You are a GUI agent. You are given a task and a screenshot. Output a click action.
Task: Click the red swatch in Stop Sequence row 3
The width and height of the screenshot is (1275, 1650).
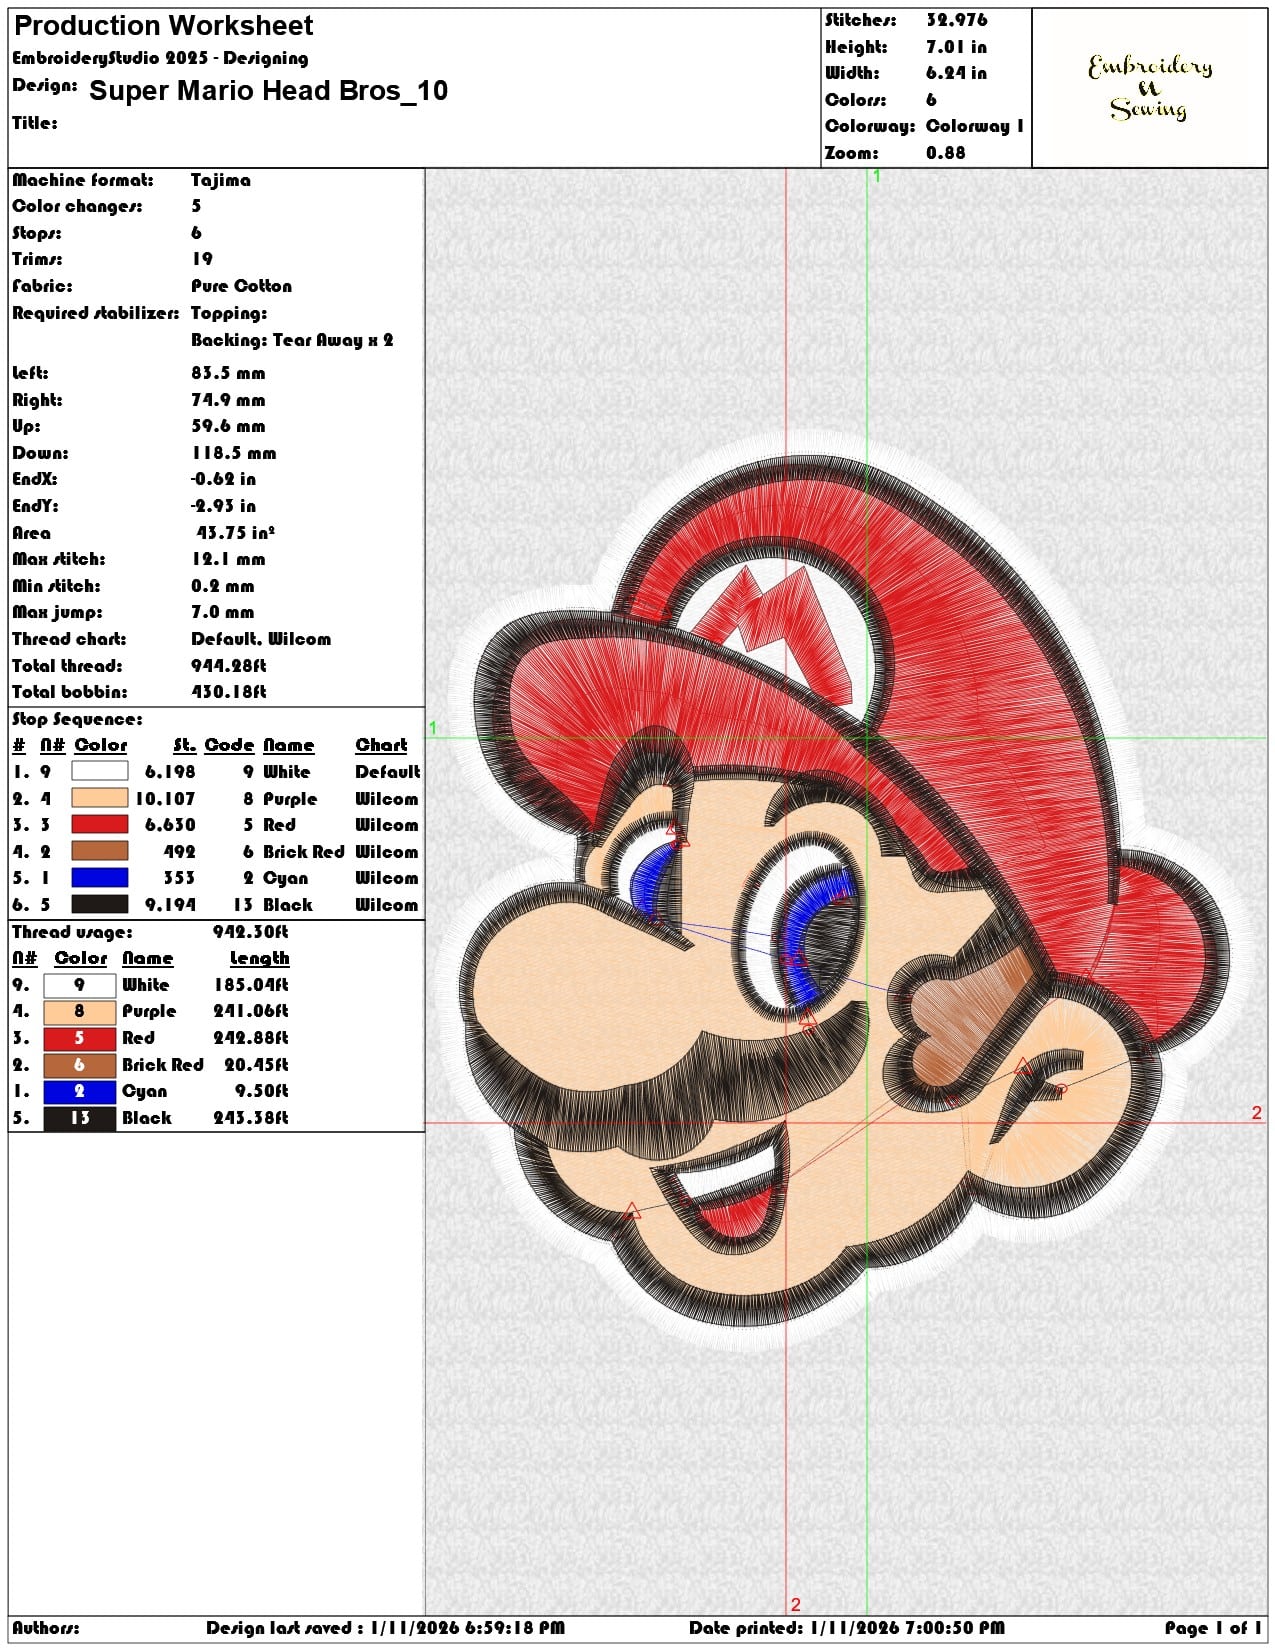coord(100,824)
